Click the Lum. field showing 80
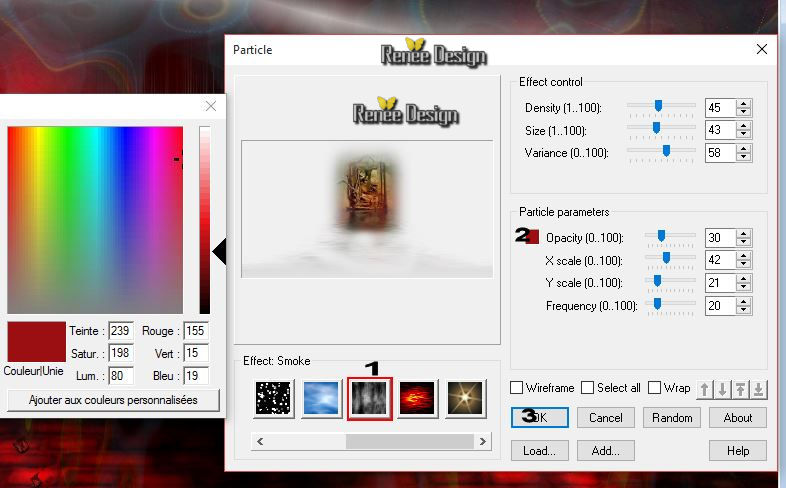Viewport: 786px width, 488px height. point(121,376)
